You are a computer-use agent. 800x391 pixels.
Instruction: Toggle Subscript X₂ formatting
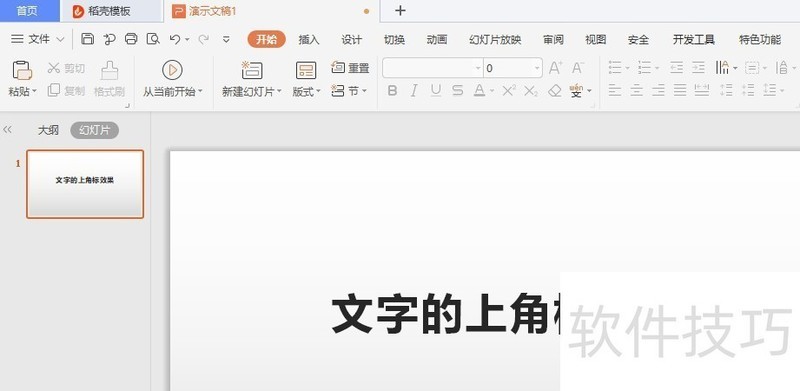pyautogui.click(x=531, y=91)
